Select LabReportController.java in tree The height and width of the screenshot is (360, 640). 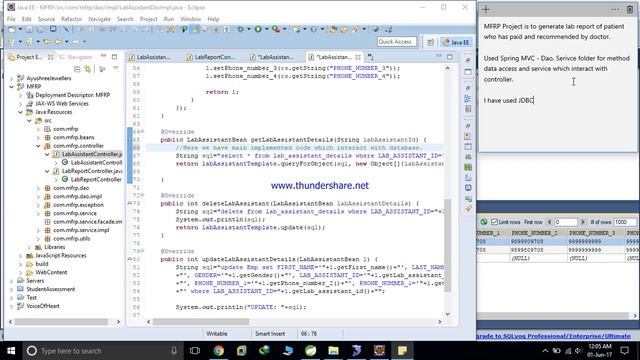[x=92, y=171]
